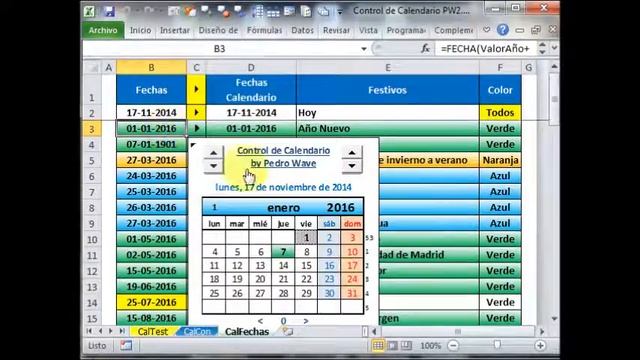Click the Name Box showing B3
Image resolution: width=640 pixels, height=360 pixels.
(x=220, y=49)
